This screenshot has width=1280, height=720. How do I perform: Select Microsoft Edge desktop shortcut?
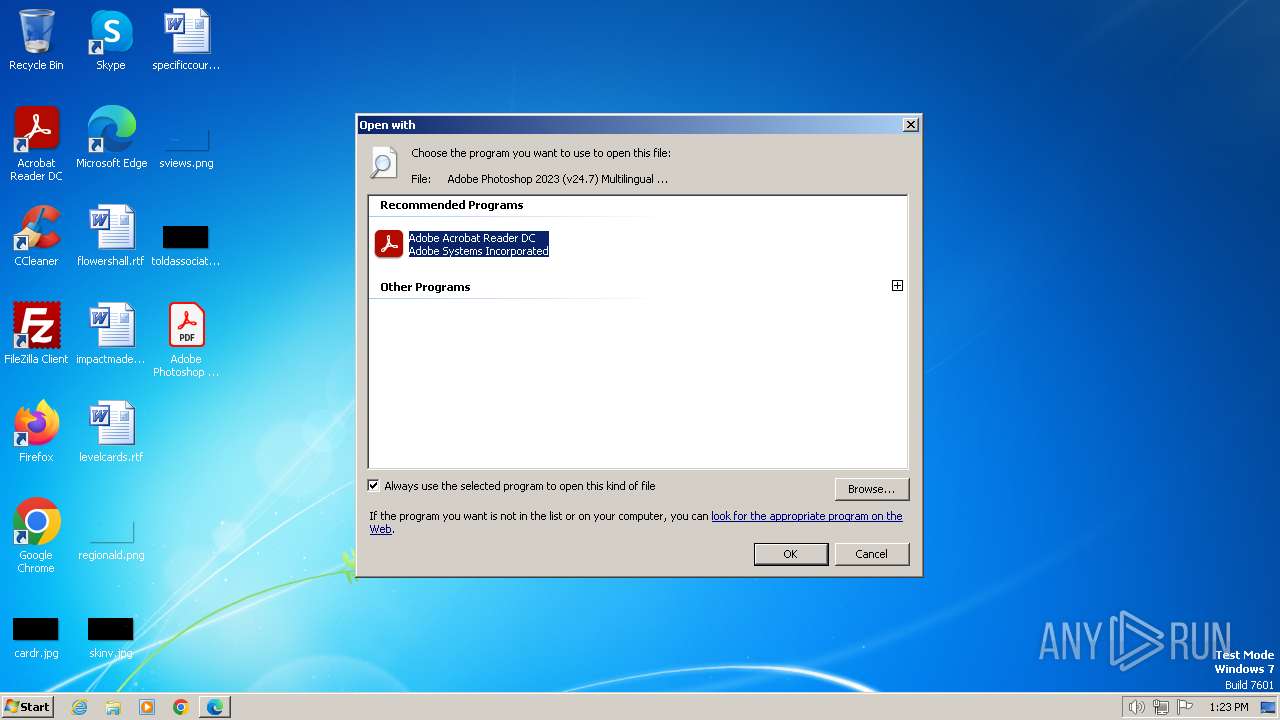click(111, 138)
